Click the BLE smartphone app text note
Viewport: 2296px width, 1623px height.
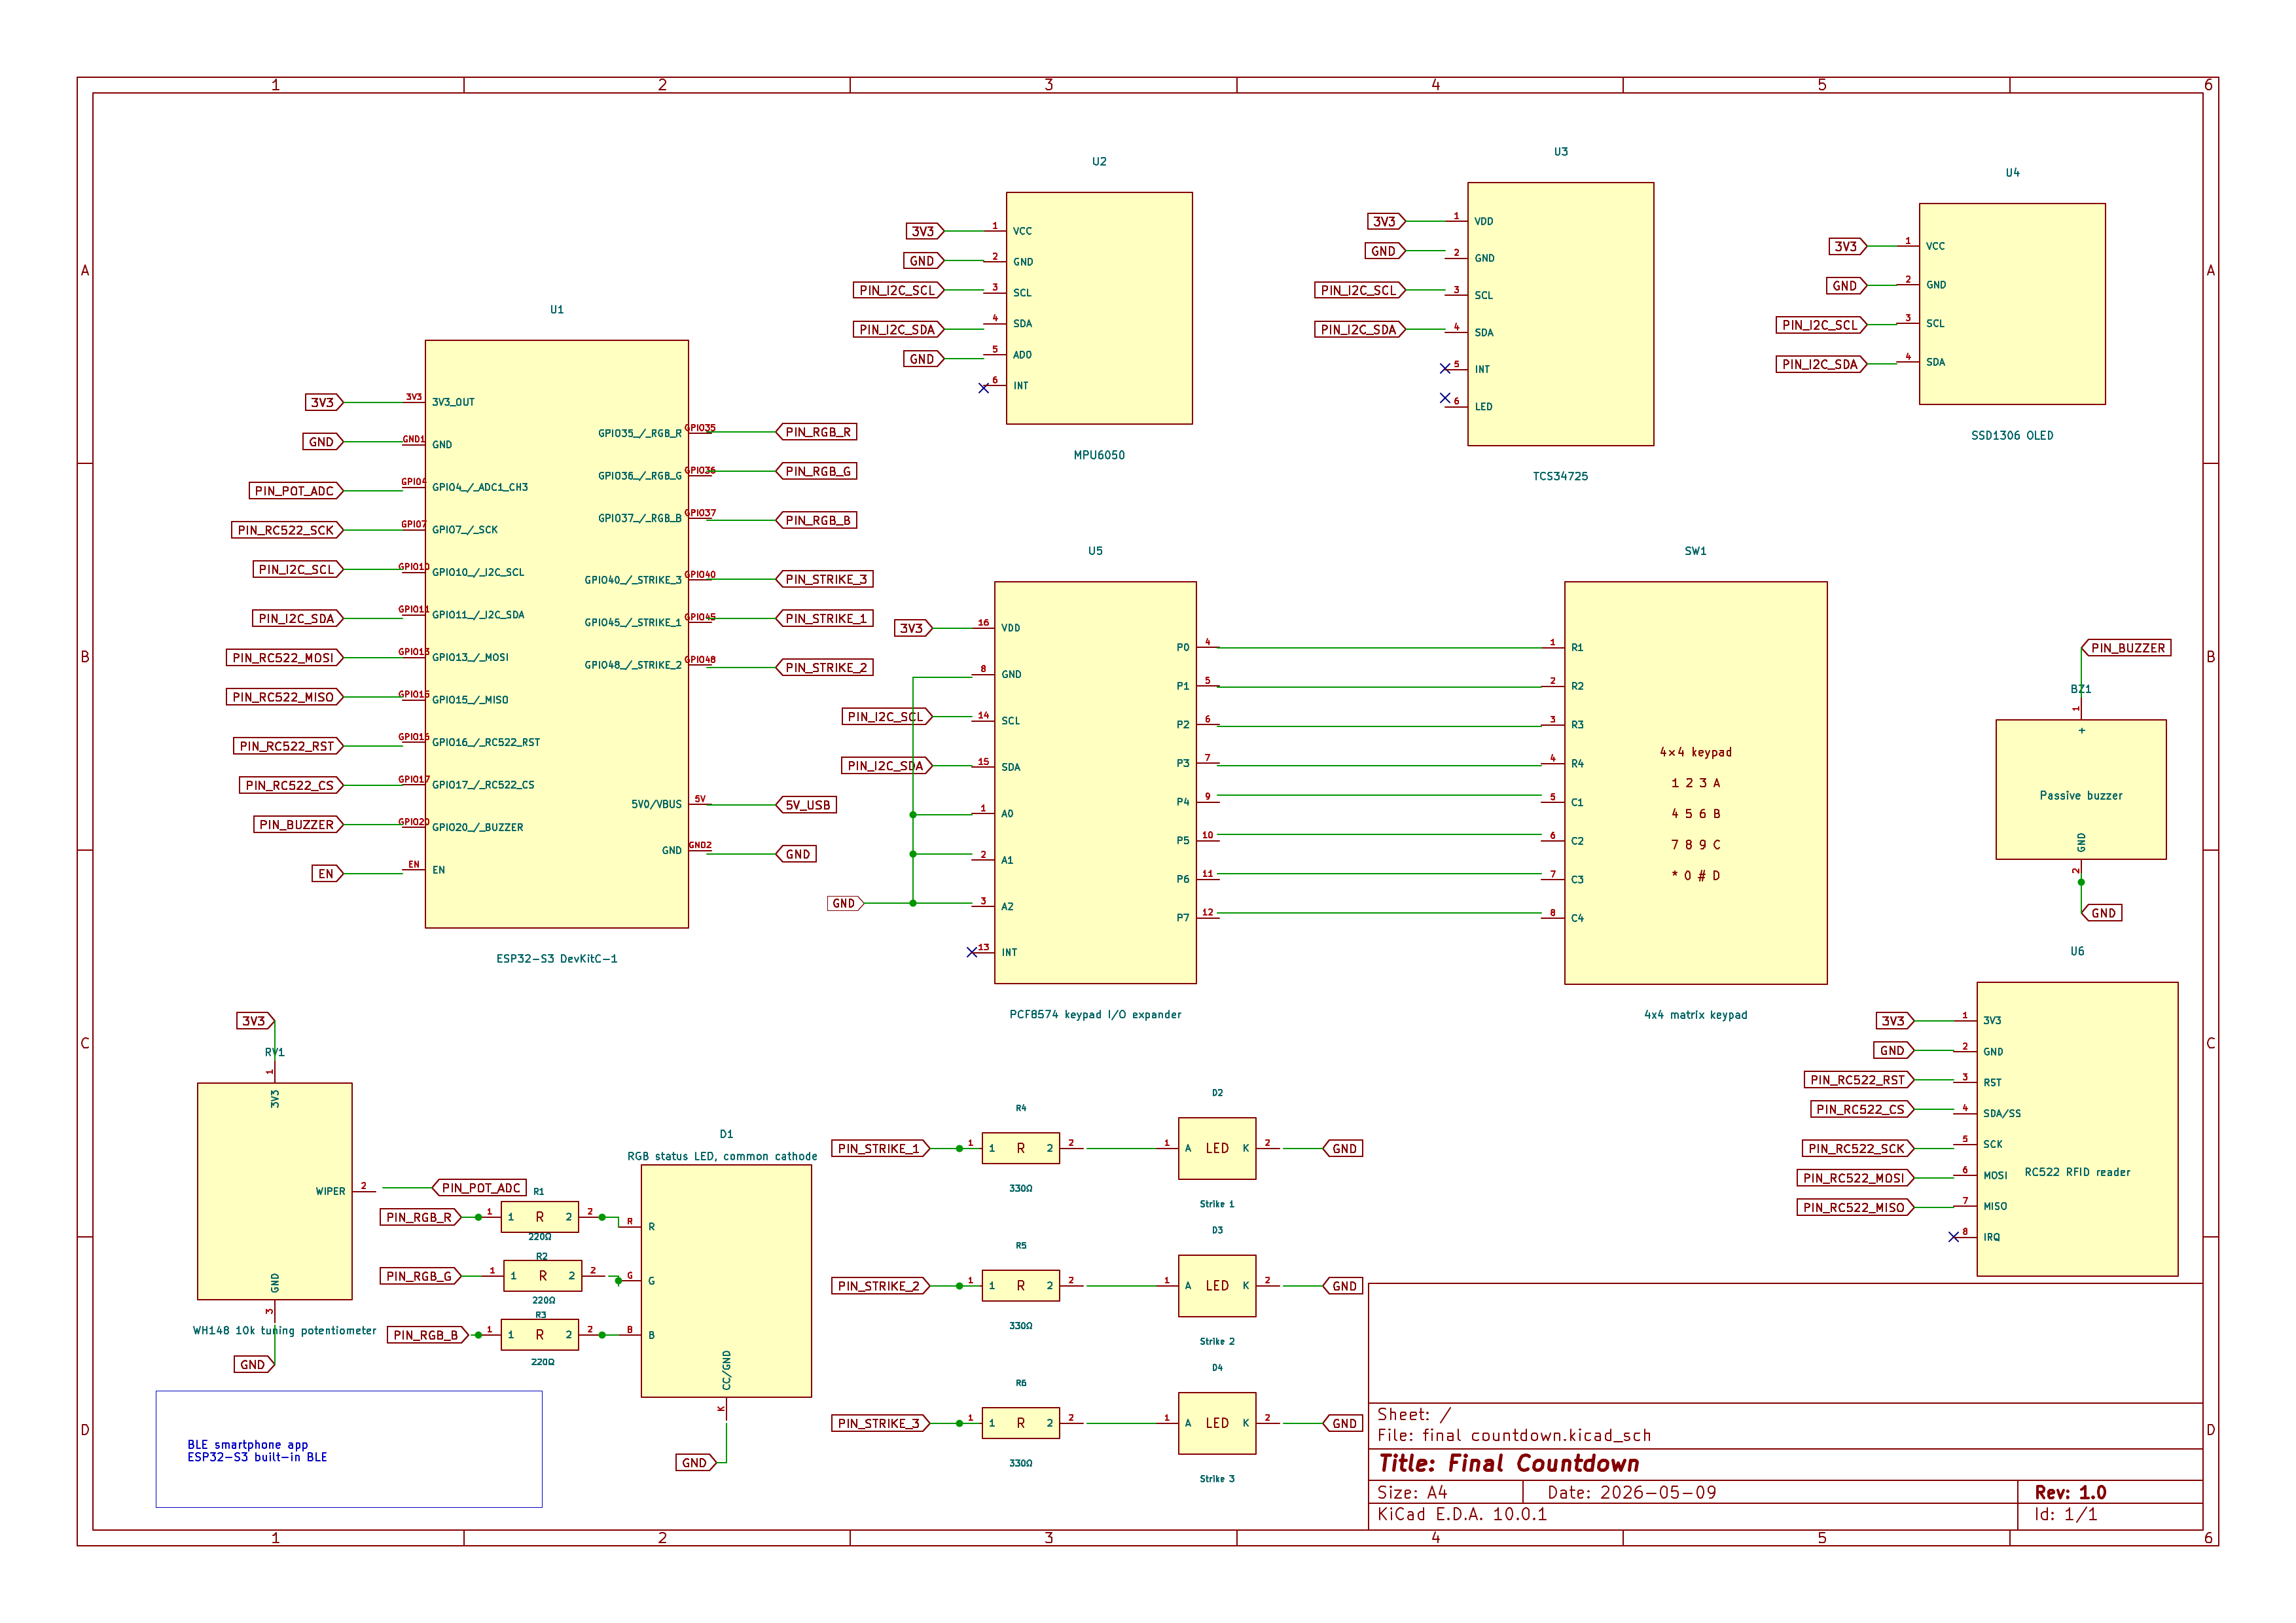(257, 1451)
